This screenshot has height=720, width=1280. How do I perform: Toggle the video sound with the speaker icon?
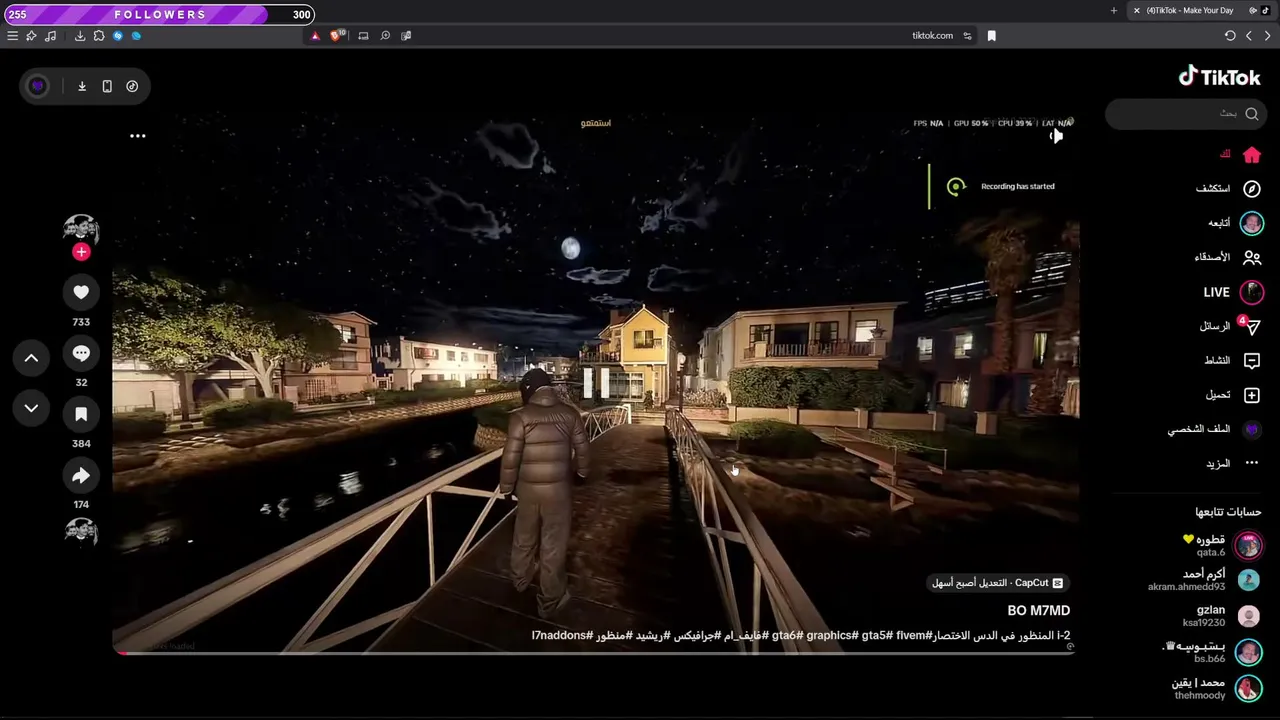1056,136
